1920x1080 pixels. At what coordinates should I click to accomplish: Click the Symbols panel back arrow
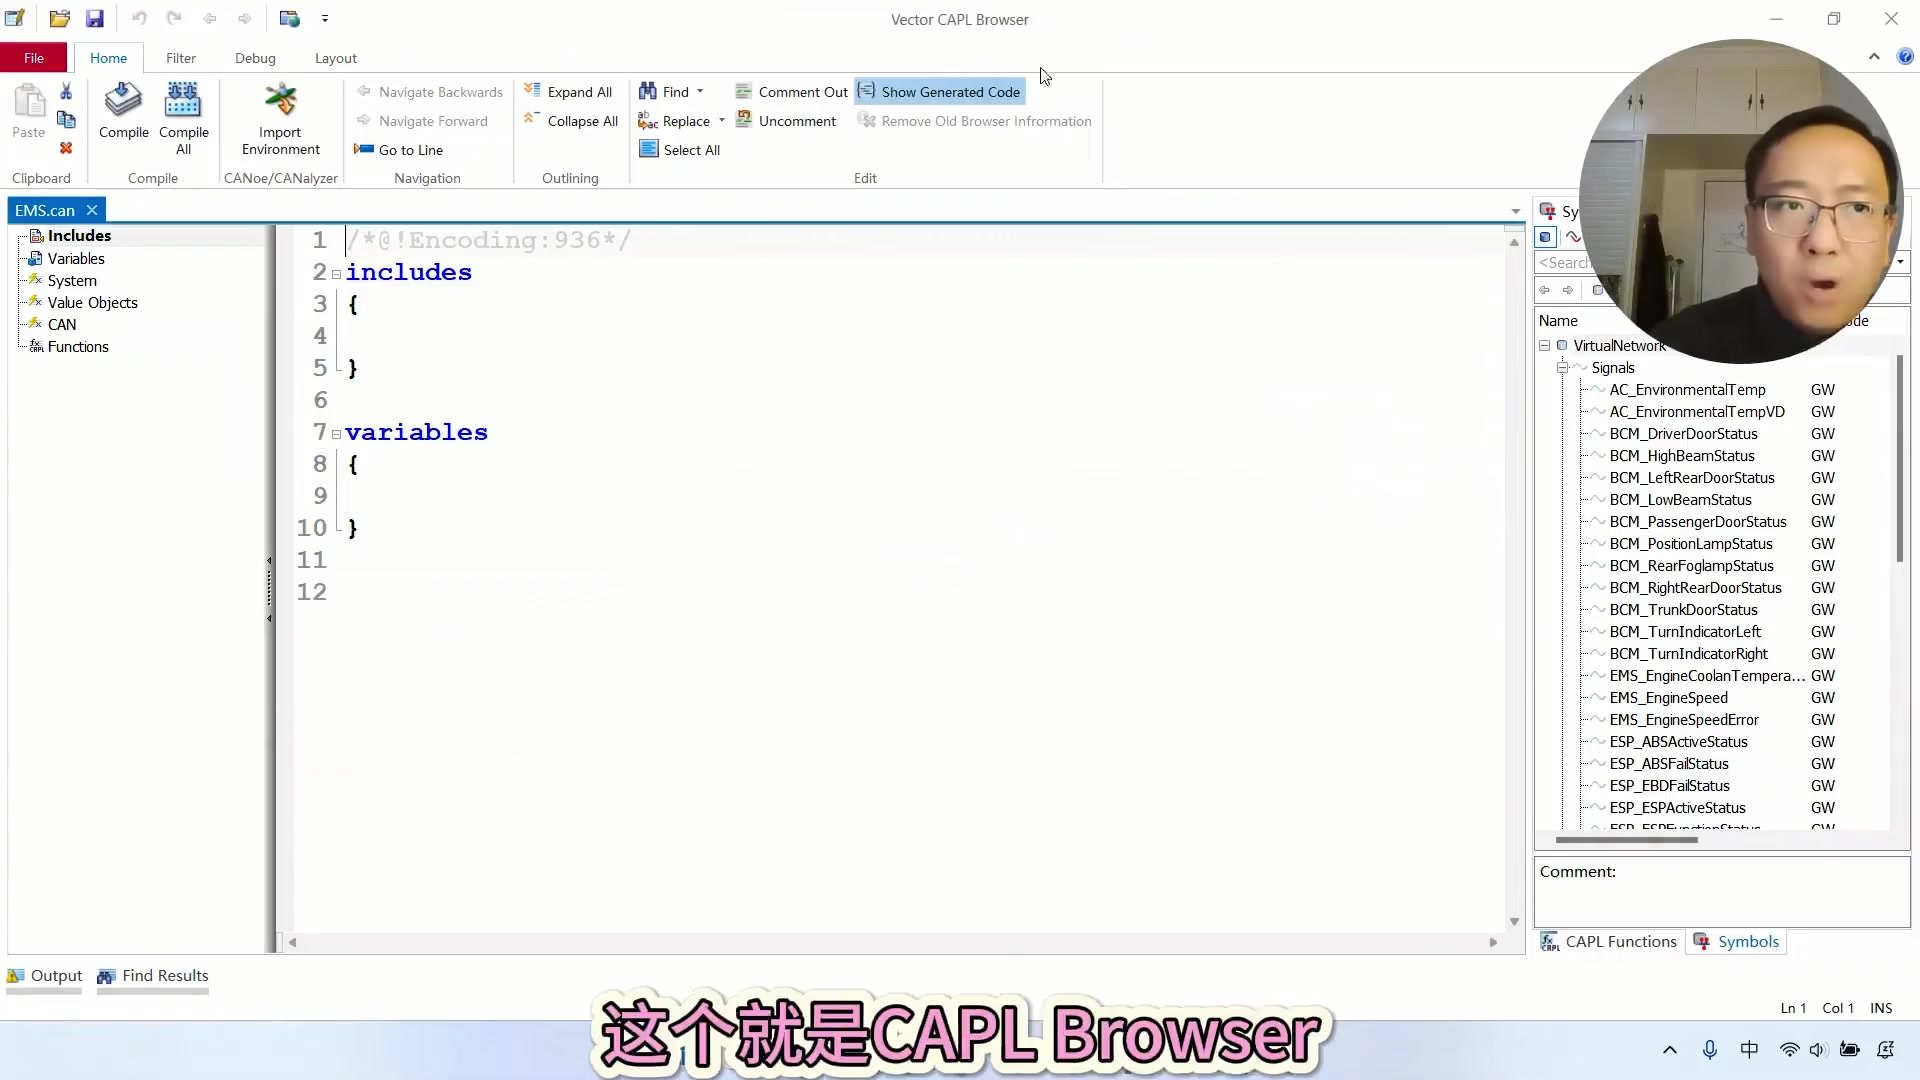1544,290
